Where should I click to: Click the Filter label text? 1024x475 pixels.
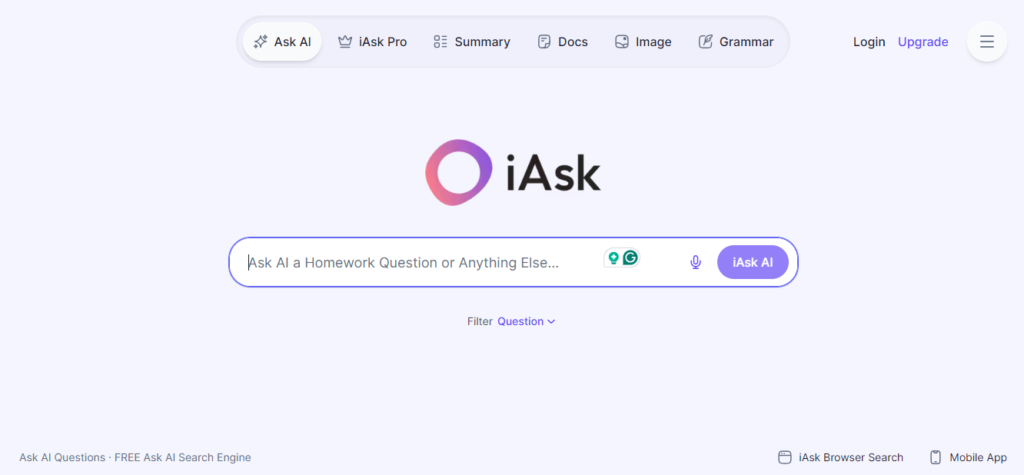480,321
